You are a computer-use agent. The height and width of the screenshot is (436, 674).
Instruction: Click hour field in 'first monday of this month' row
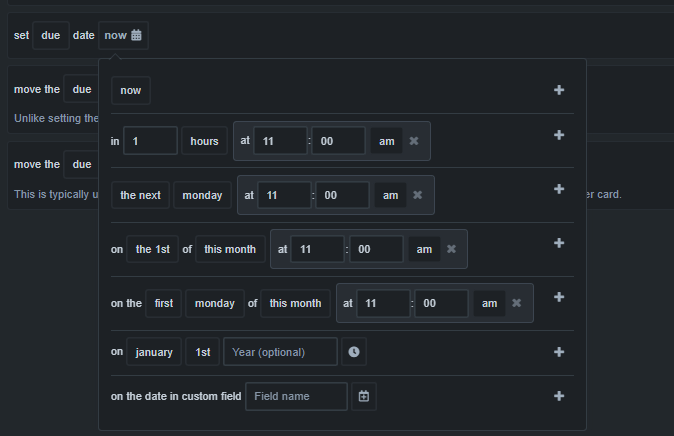tap(383, 303)
